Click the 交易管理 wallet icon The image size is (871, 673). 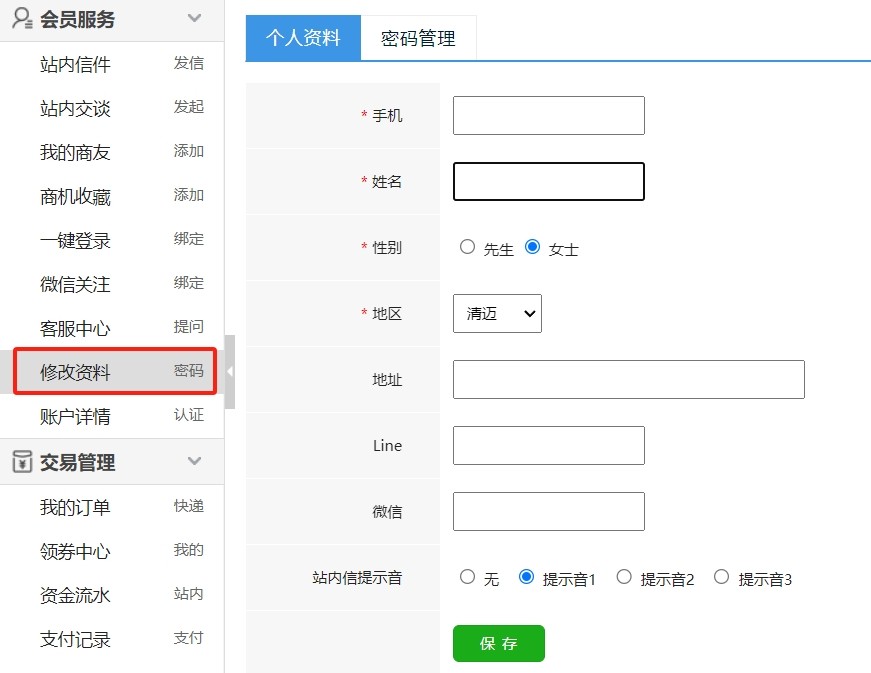point(22,461)
